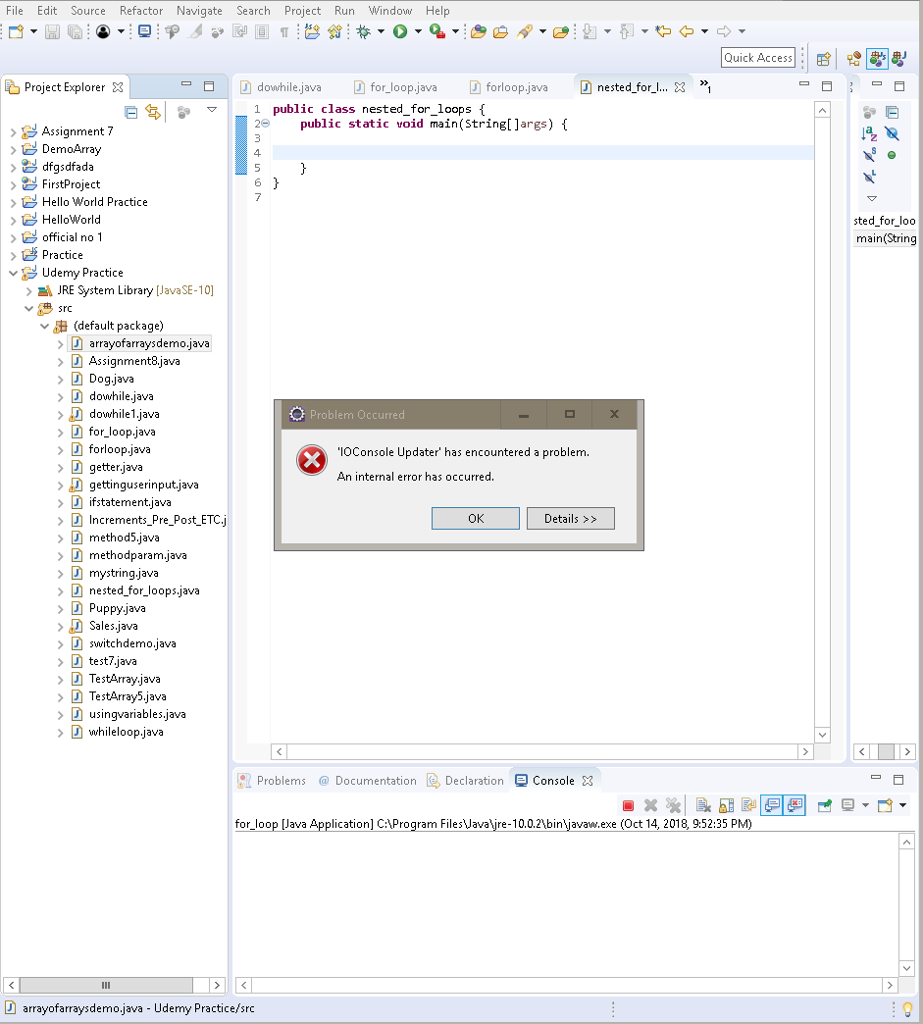The width and height of the screenshot is (923, 1024).
Task: Toggle Hide Fields in Outline view
Action: tap(892, 134)
